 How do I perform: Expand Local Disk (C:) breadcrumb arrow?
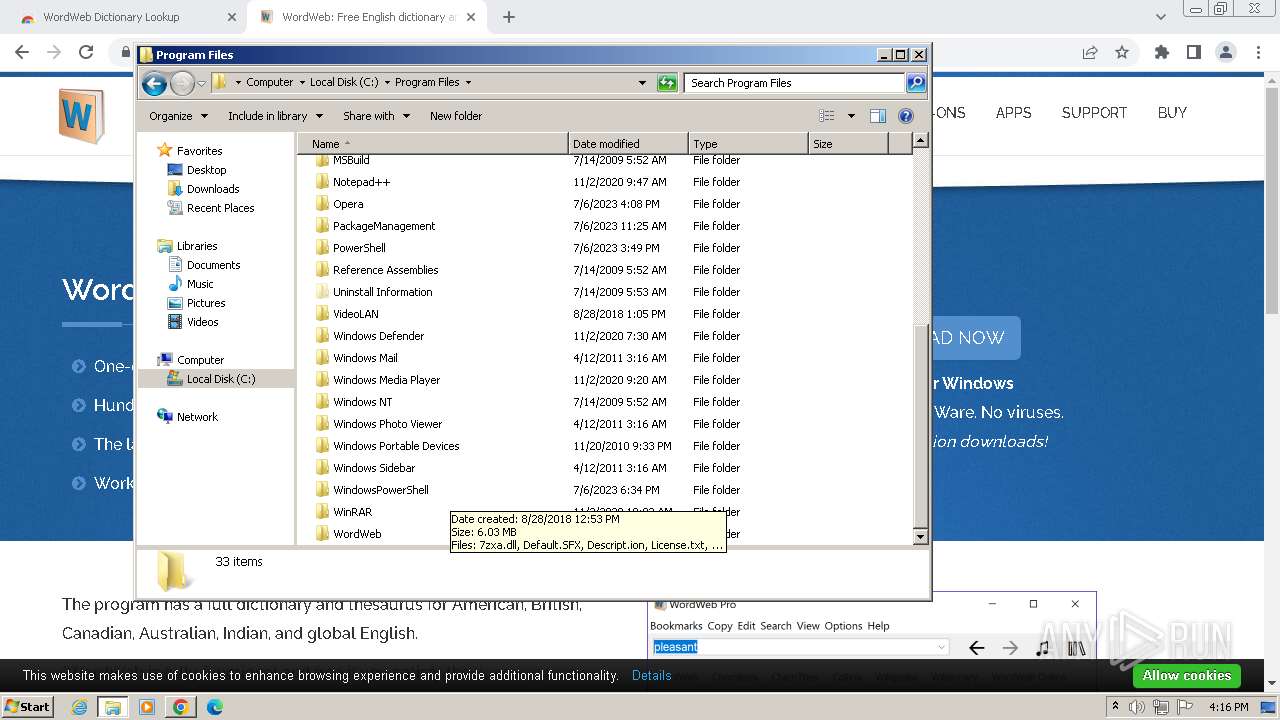(x=386, y=83)
